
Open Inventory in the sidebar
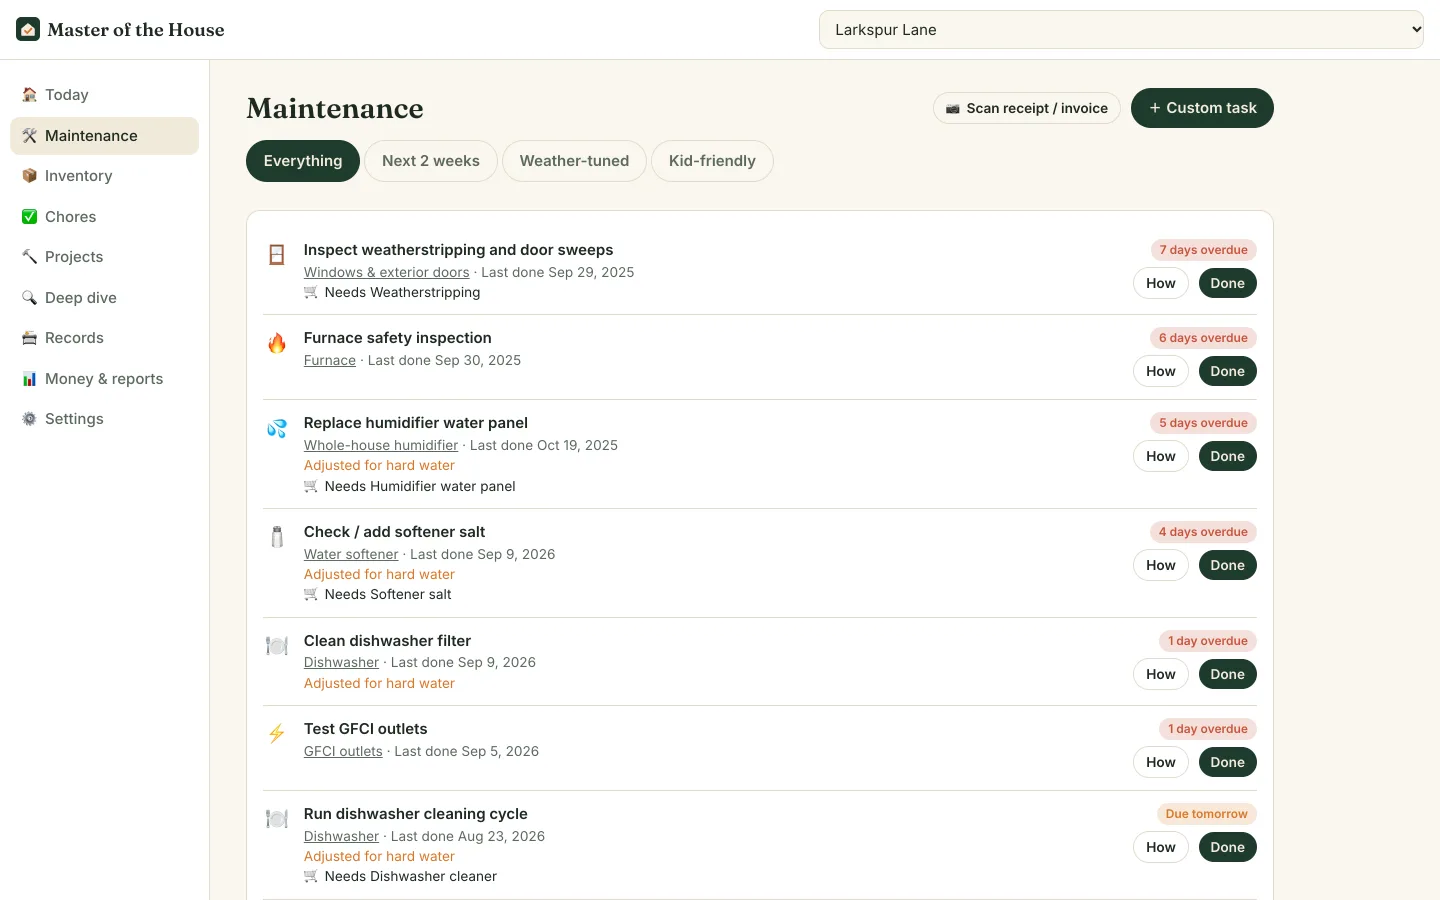tap(104, 176)
